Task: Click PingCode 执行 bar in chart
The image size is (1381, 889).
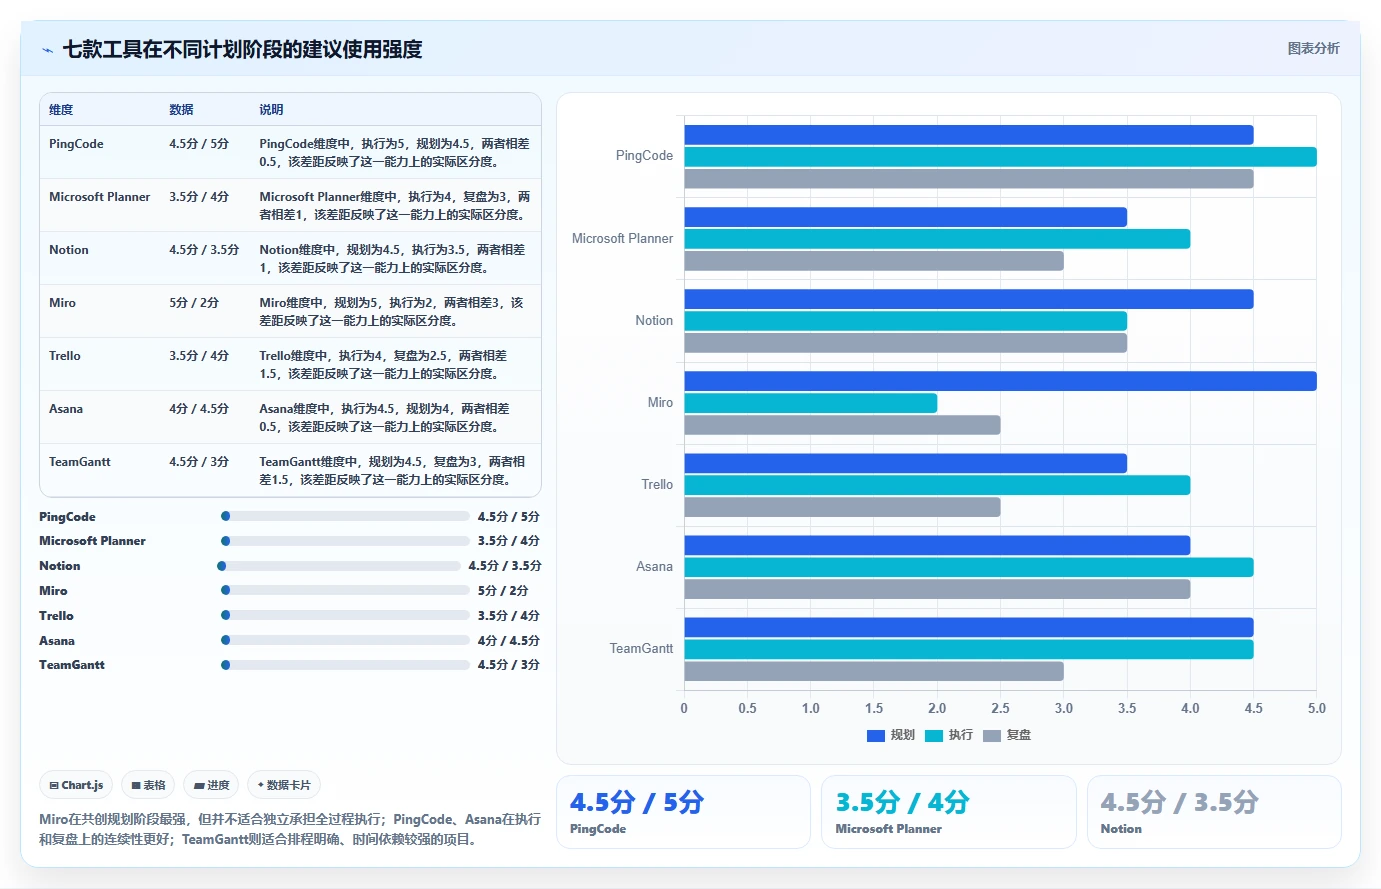Action: (x=1000, y=157)
